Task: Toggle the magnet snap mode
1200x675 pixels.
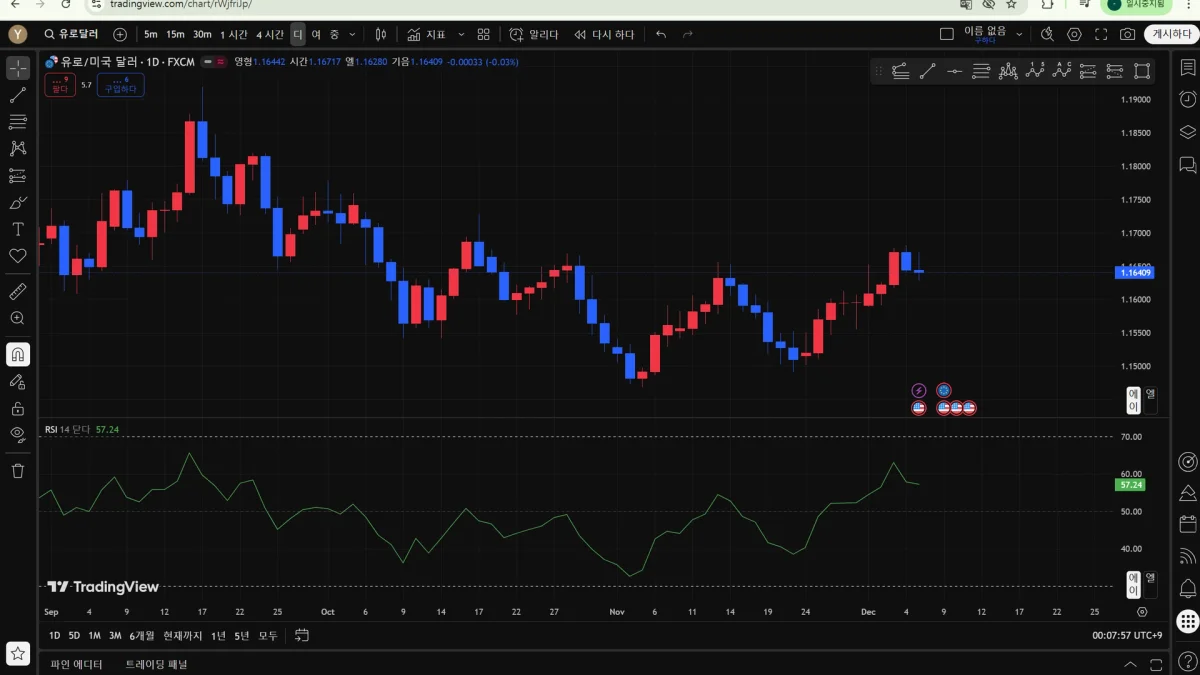Action: tap(18, 354)
